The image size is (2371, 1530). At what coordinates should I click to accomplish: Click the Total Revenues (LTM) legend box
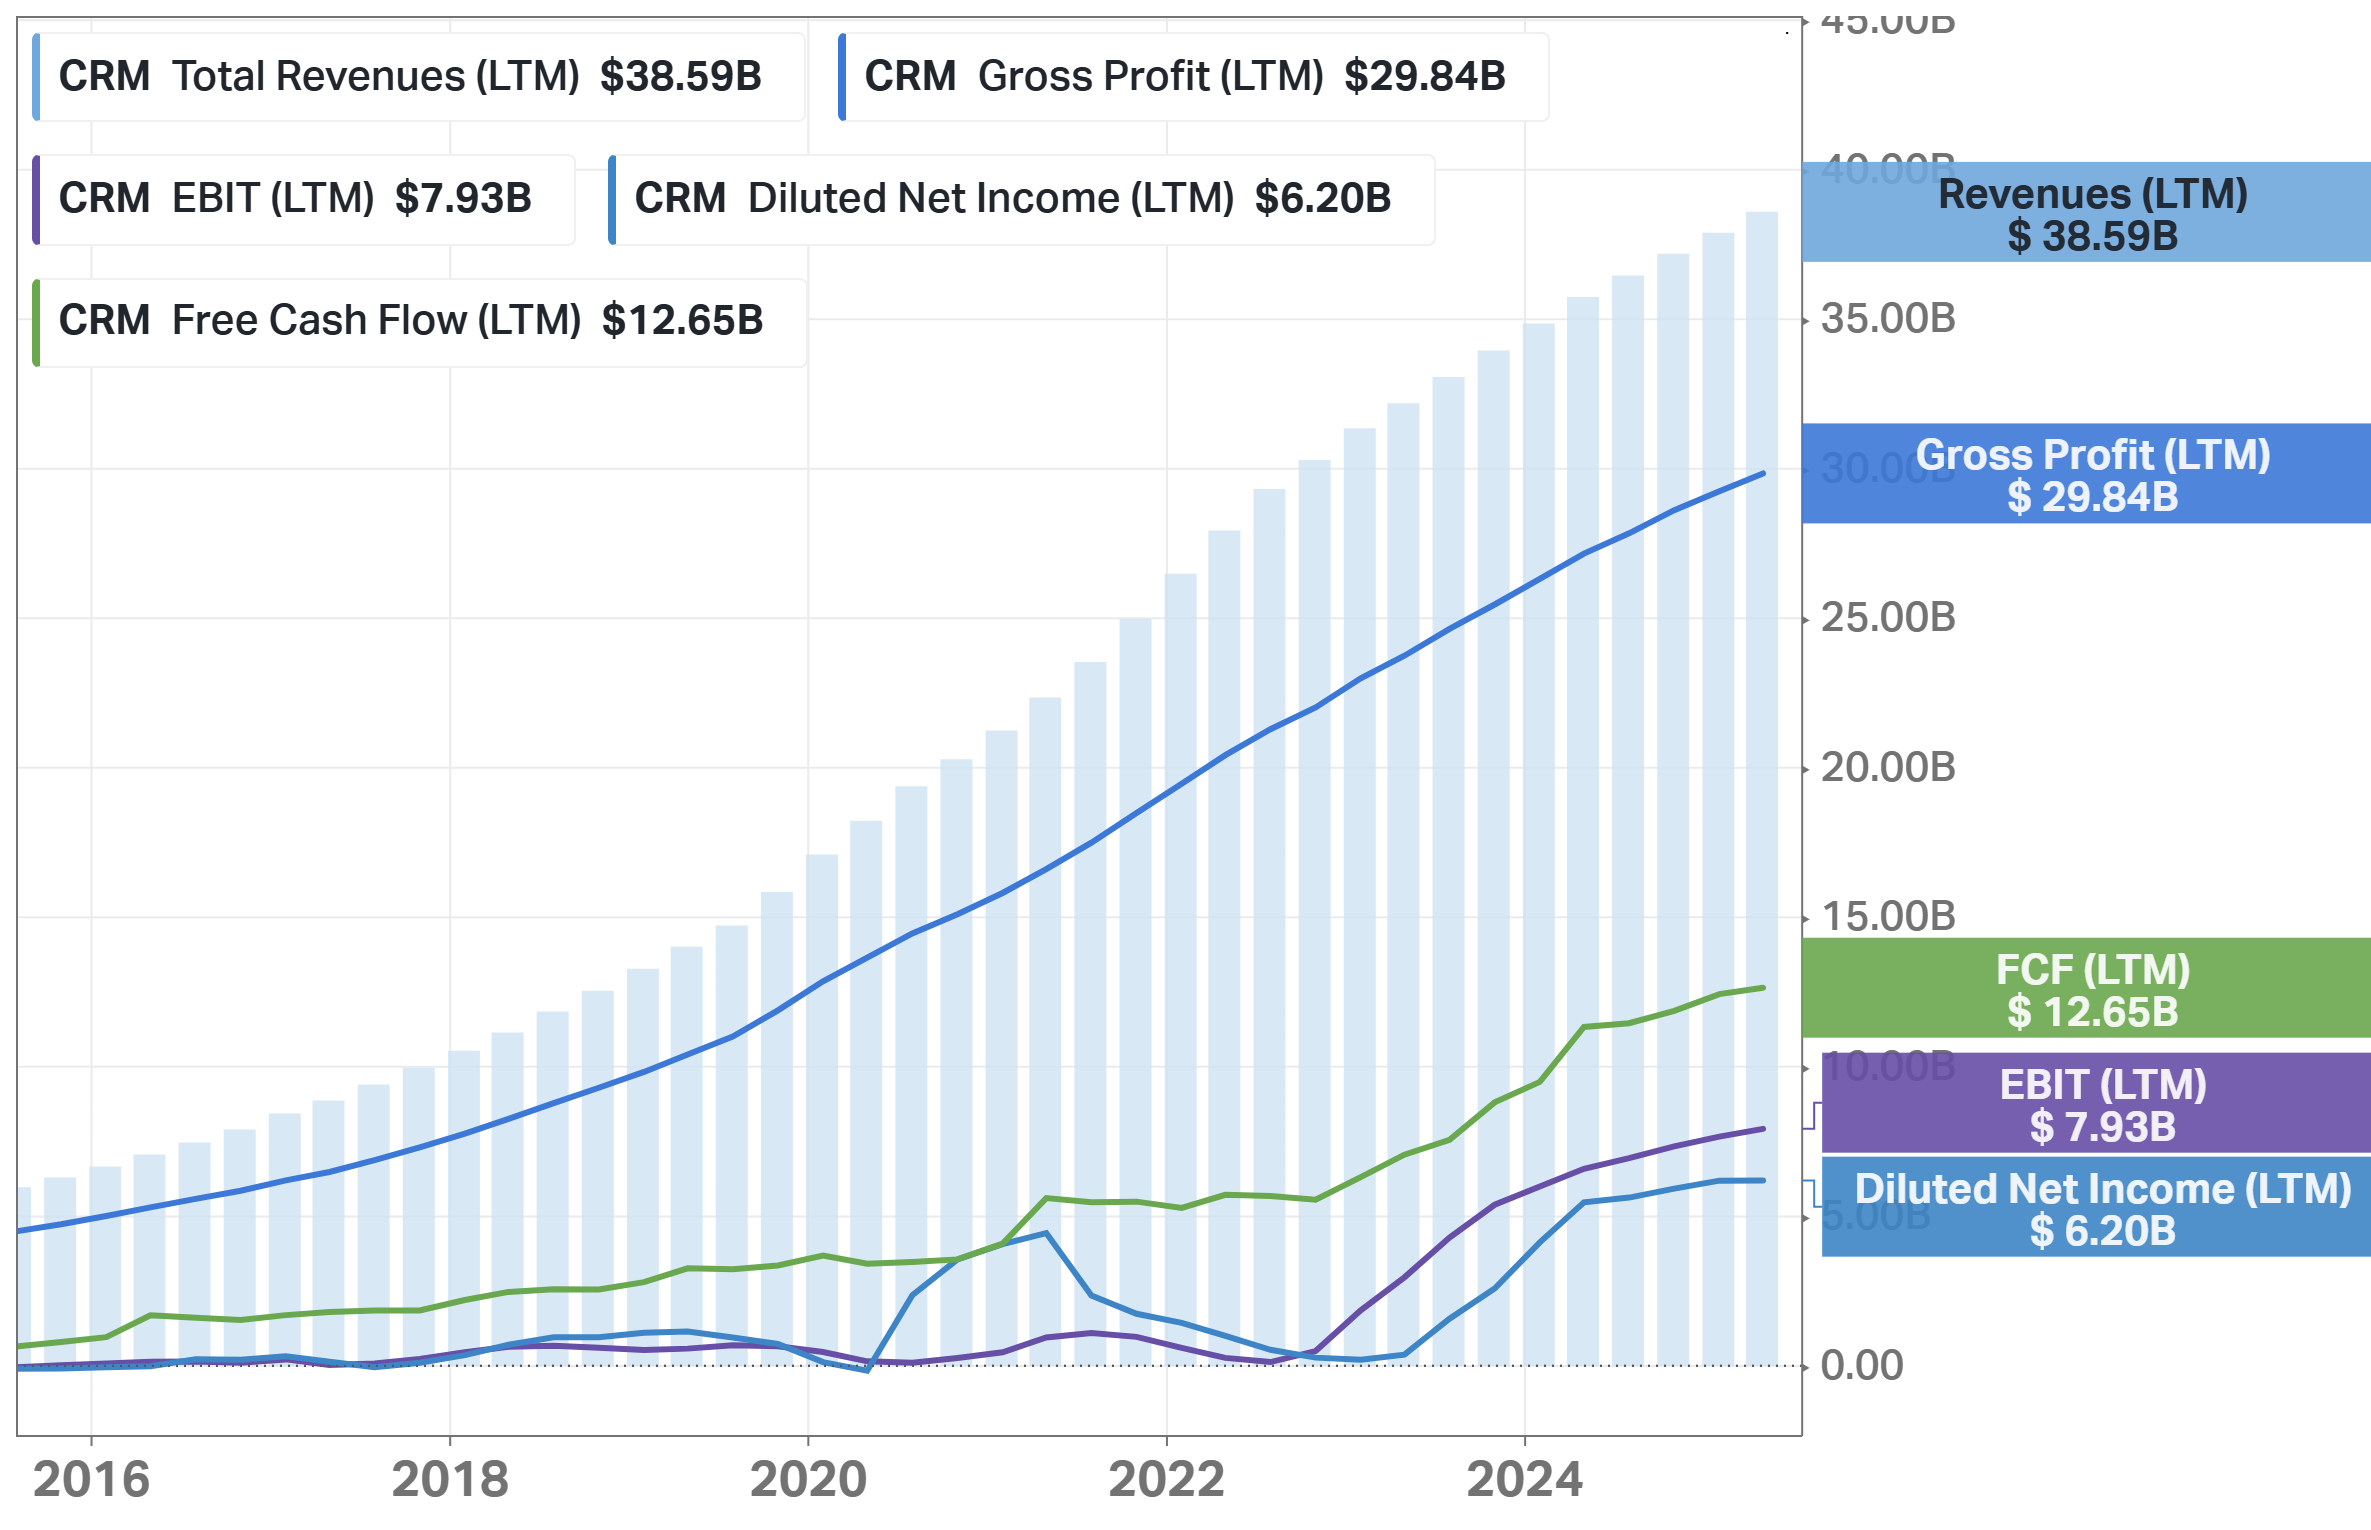tap(418, 77)
